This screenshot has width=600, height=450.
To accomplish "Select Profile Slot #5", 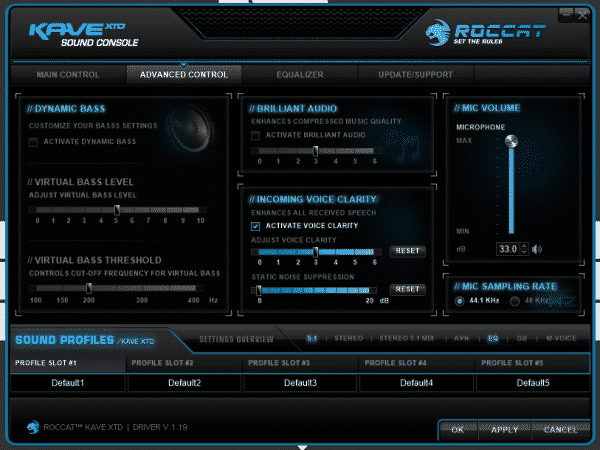I will (533, 363).
